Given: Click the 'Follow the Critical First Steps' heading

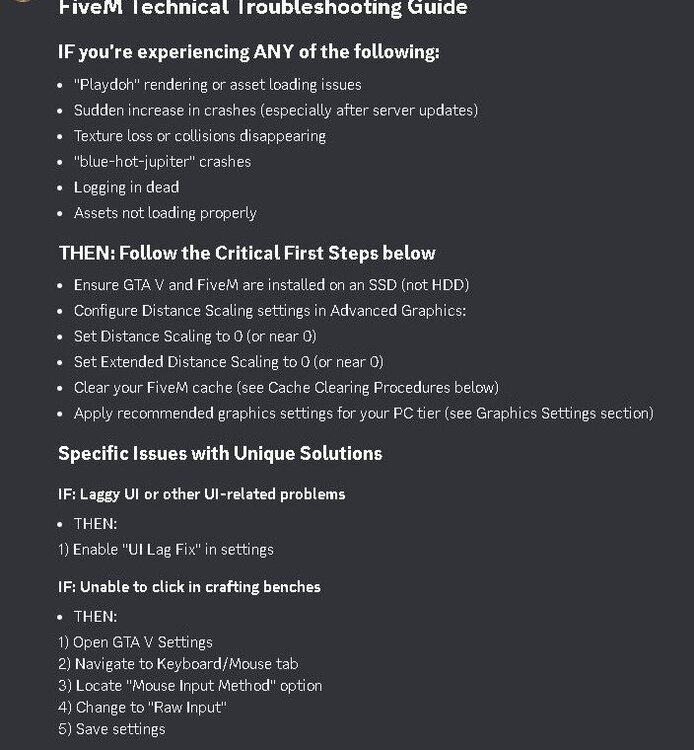Looking at the screenshot, I should [247, 253].
